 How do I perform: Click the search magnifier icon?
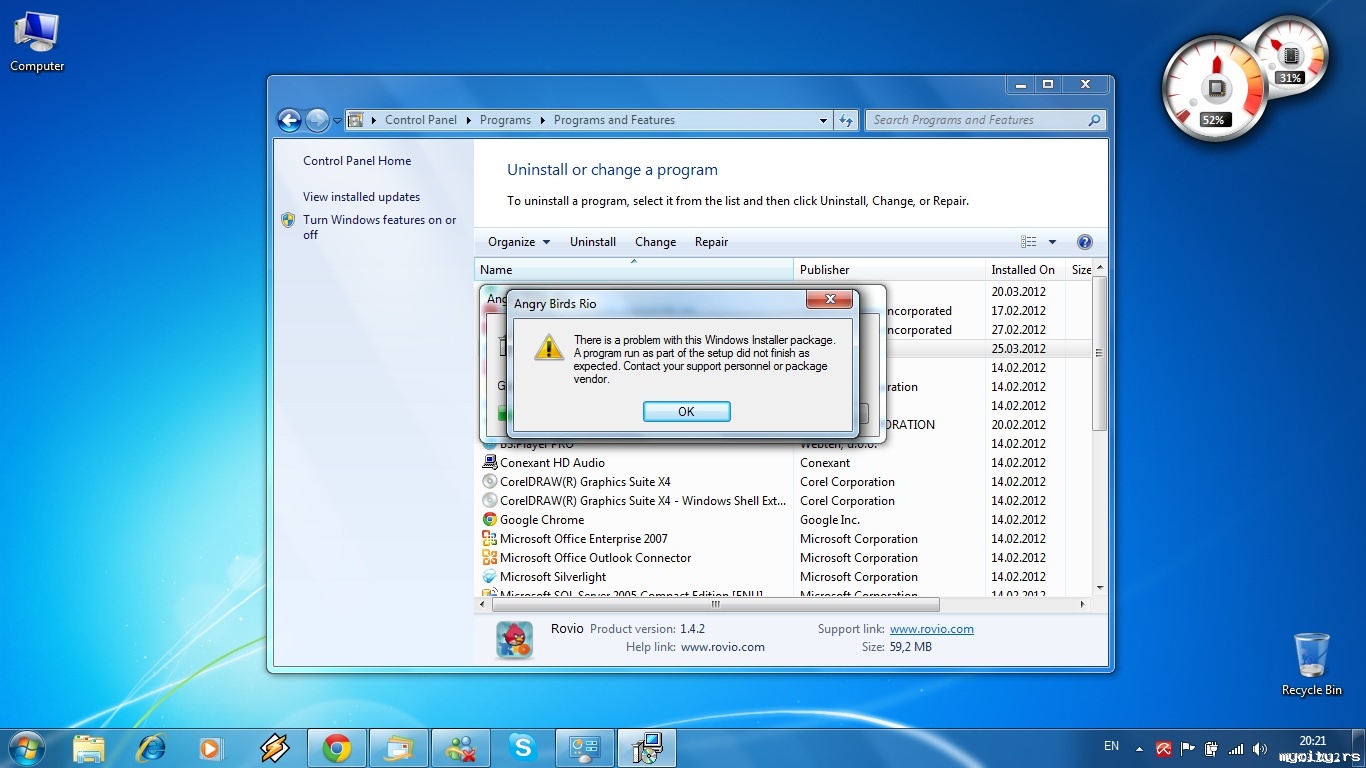[x=1094, y=120]
